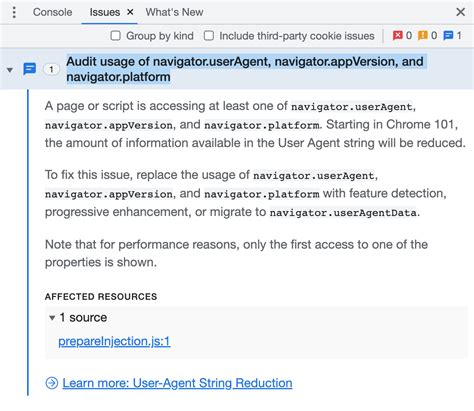Image resolution: width=474 pixels, height=411 pixels.
Task: Switch to the Console tab
Action: (52, 12)
